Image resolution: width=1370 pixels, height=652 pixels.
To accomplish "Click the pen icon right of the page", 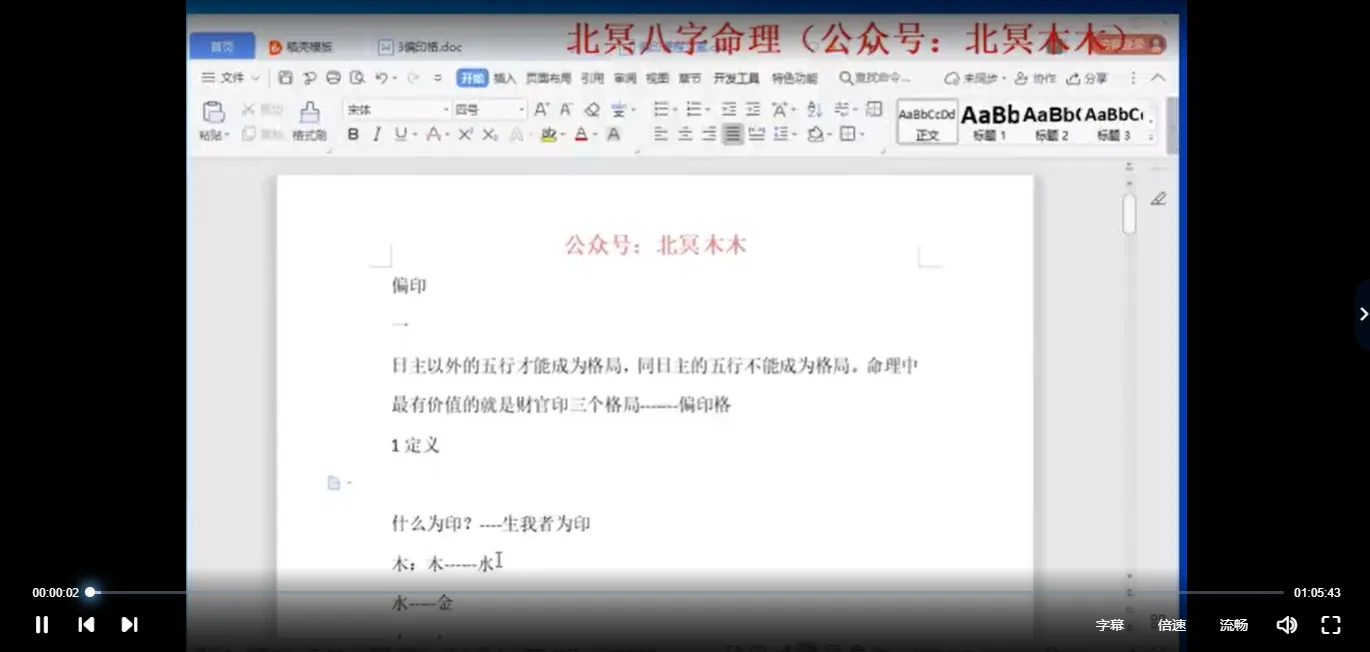I will coord(1158,198).
